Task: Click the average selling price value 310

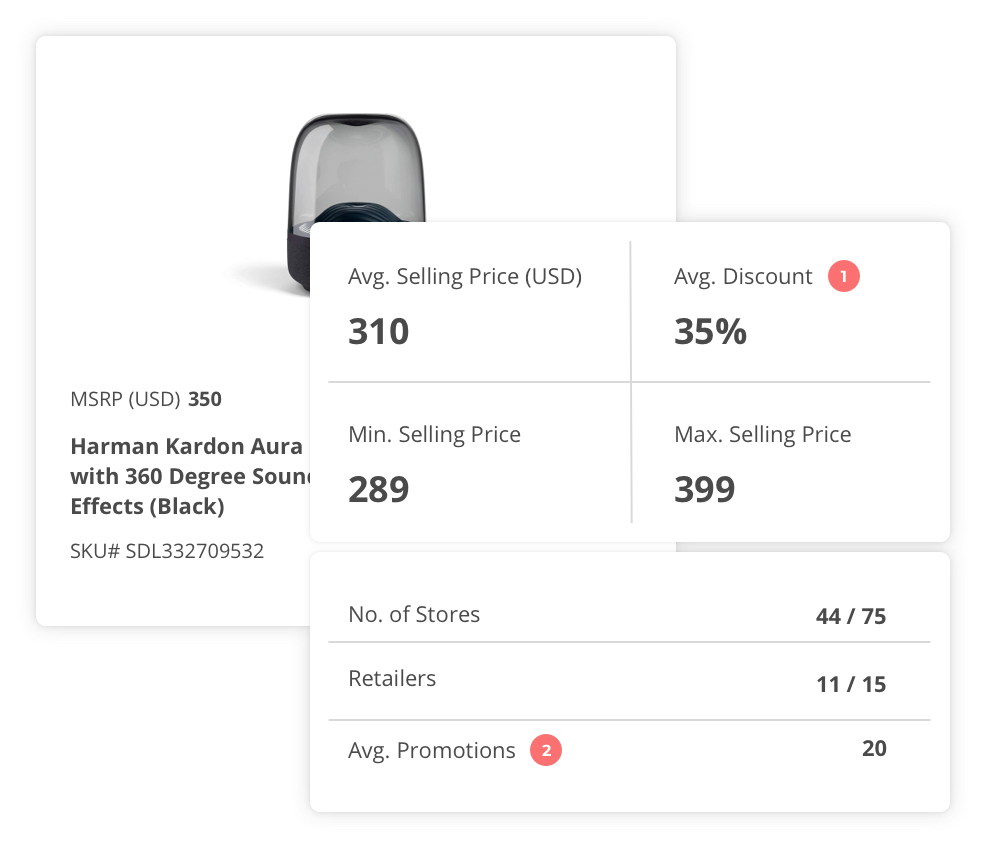Action: tap(379, 331)
